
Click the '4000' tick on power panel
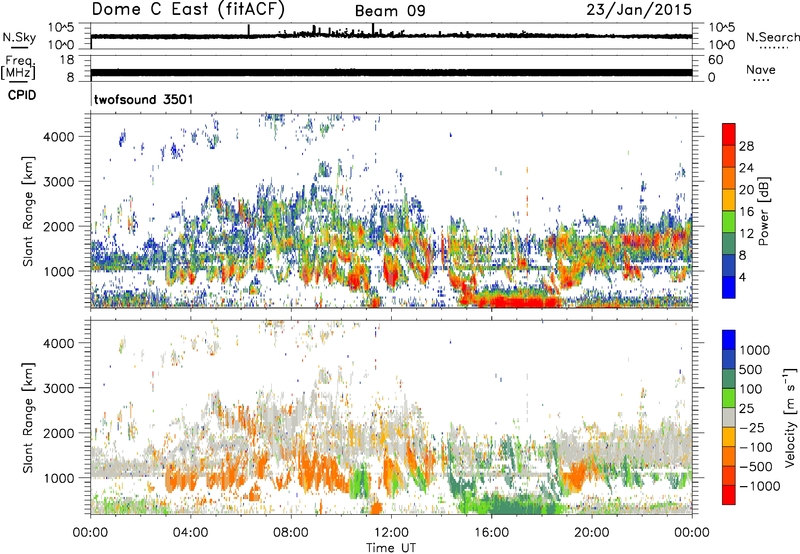point(58,137)
